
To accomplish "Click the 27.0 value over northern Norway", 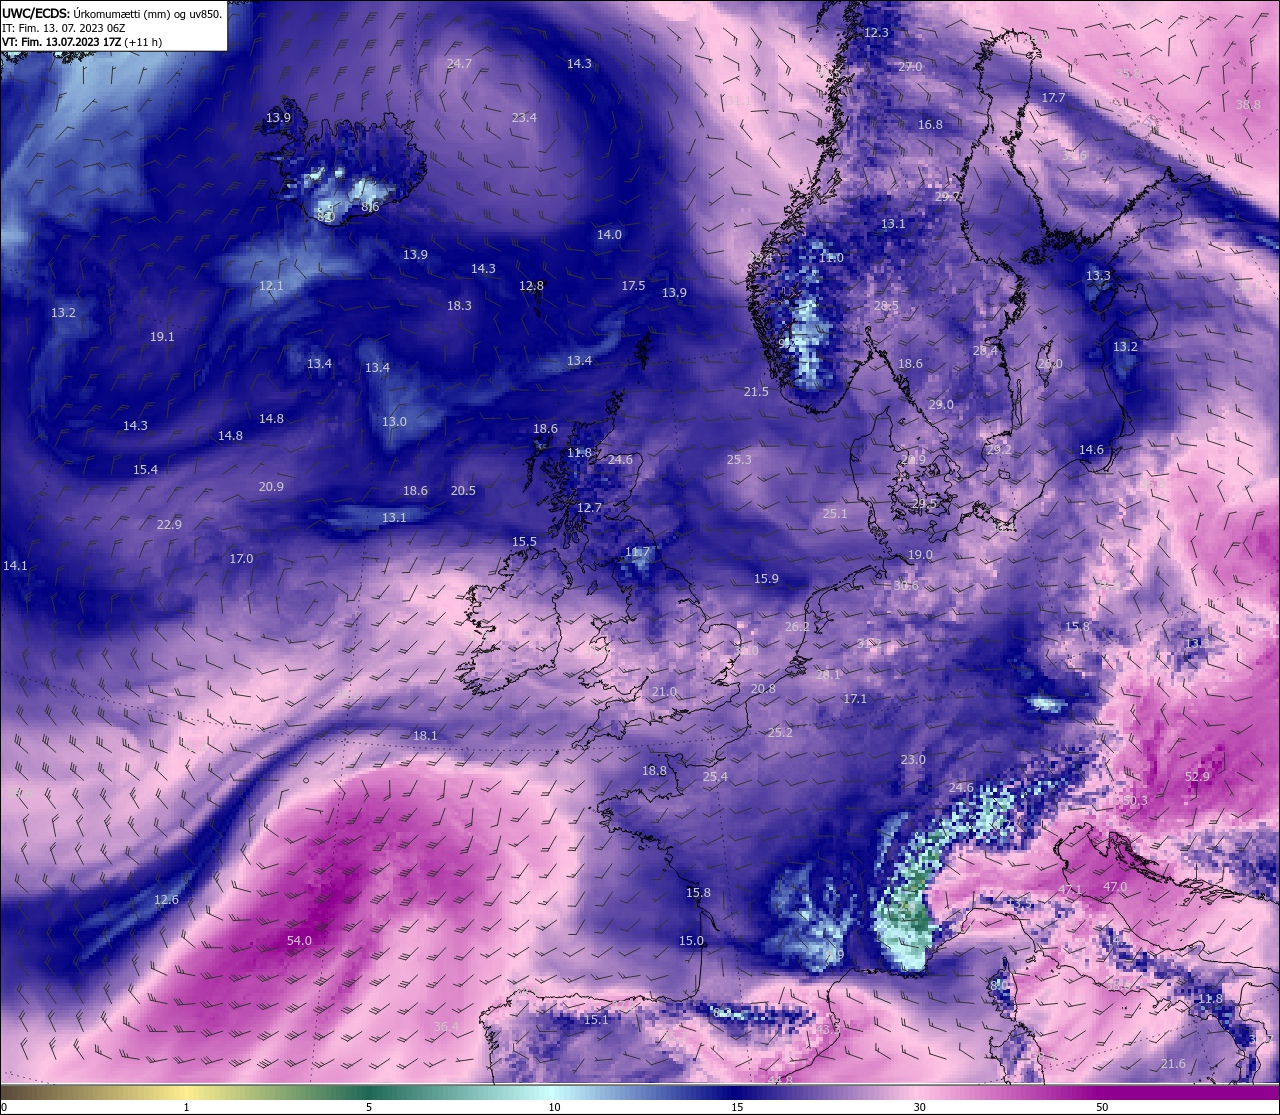I will (910, 66).
